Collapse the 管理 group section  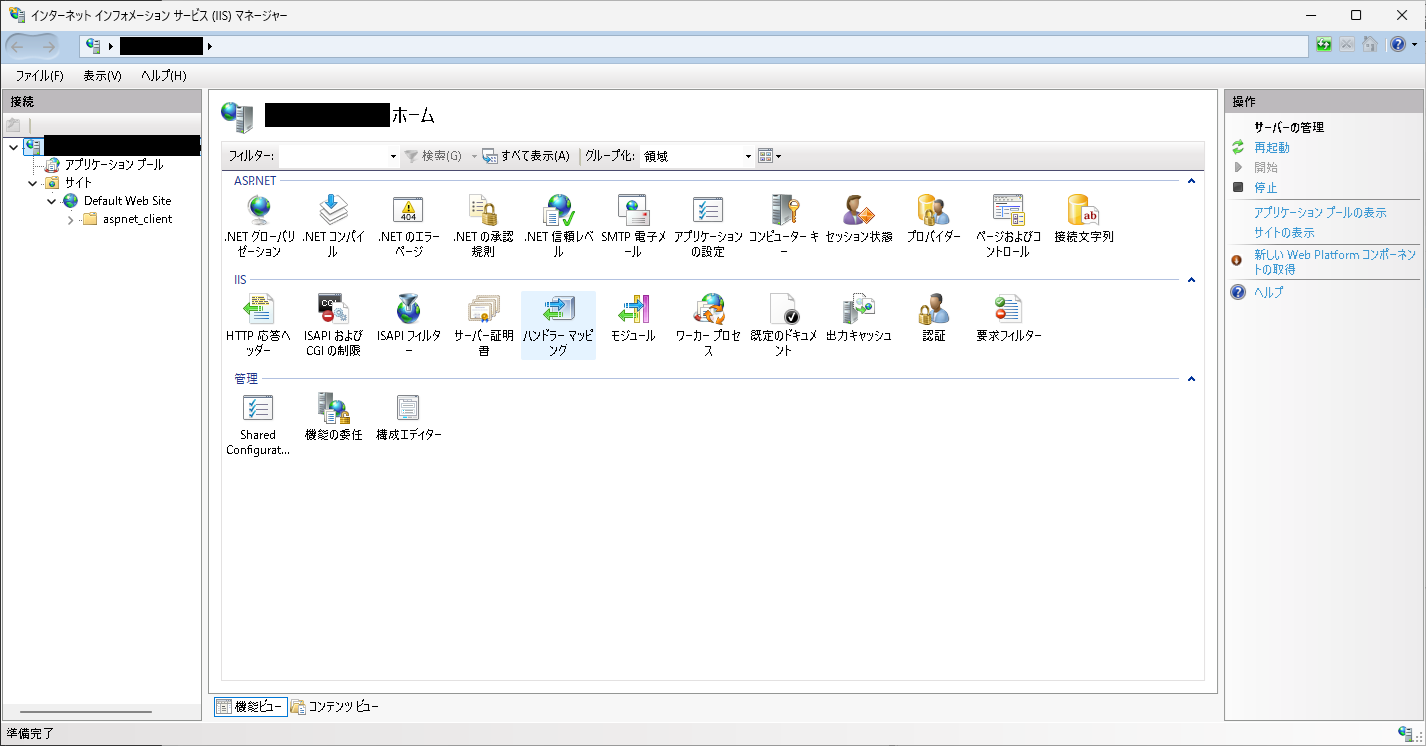(x=1191, y=379)
